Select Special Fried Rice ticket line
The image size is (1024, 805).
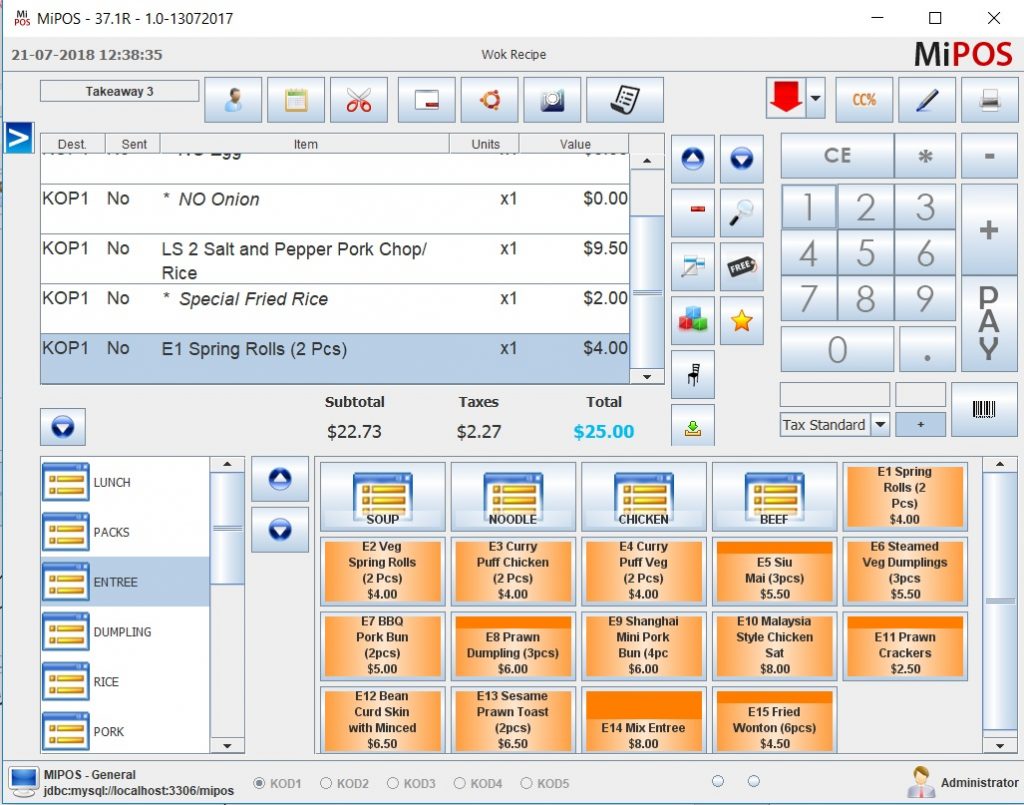(335, 309)
